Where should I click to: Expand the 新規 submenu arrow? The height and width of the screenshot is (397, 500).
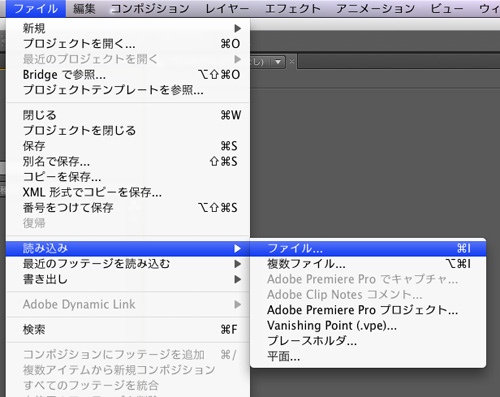237,28
